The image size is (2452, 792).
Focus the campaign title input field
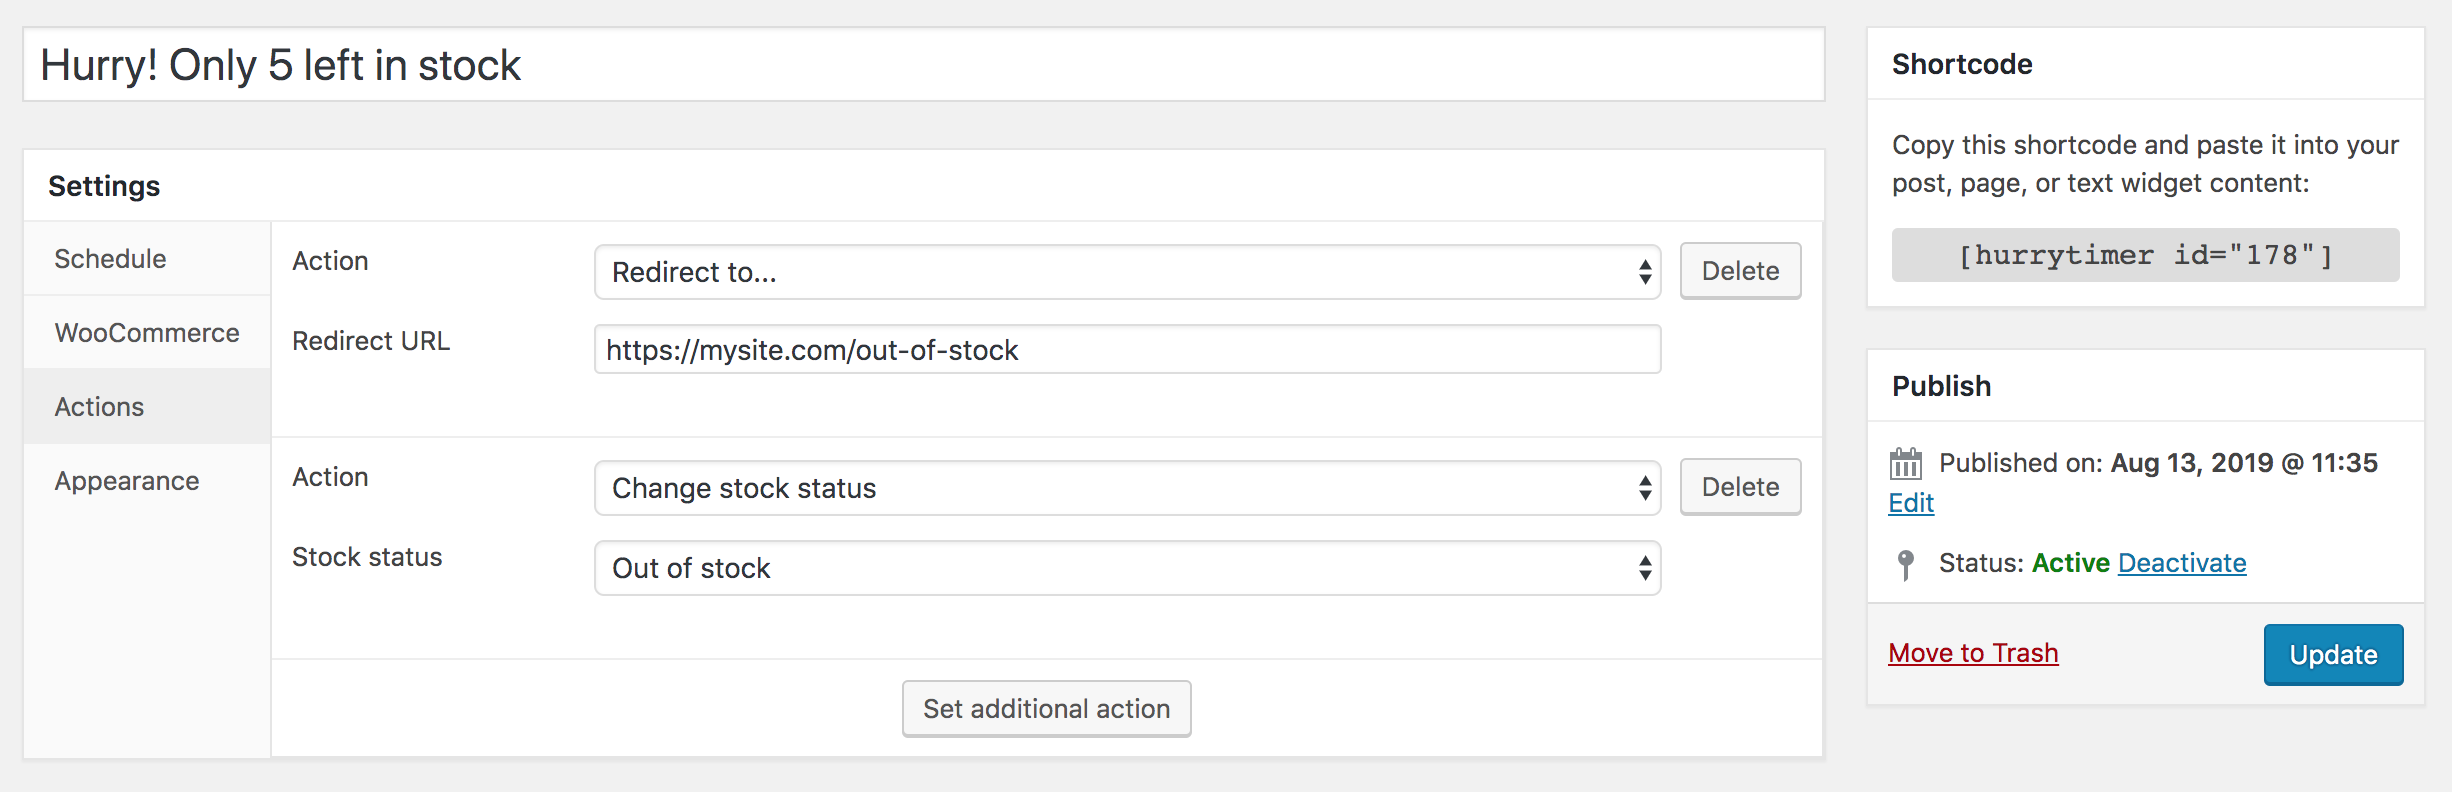pyautogui.click(x=923, y=65)
